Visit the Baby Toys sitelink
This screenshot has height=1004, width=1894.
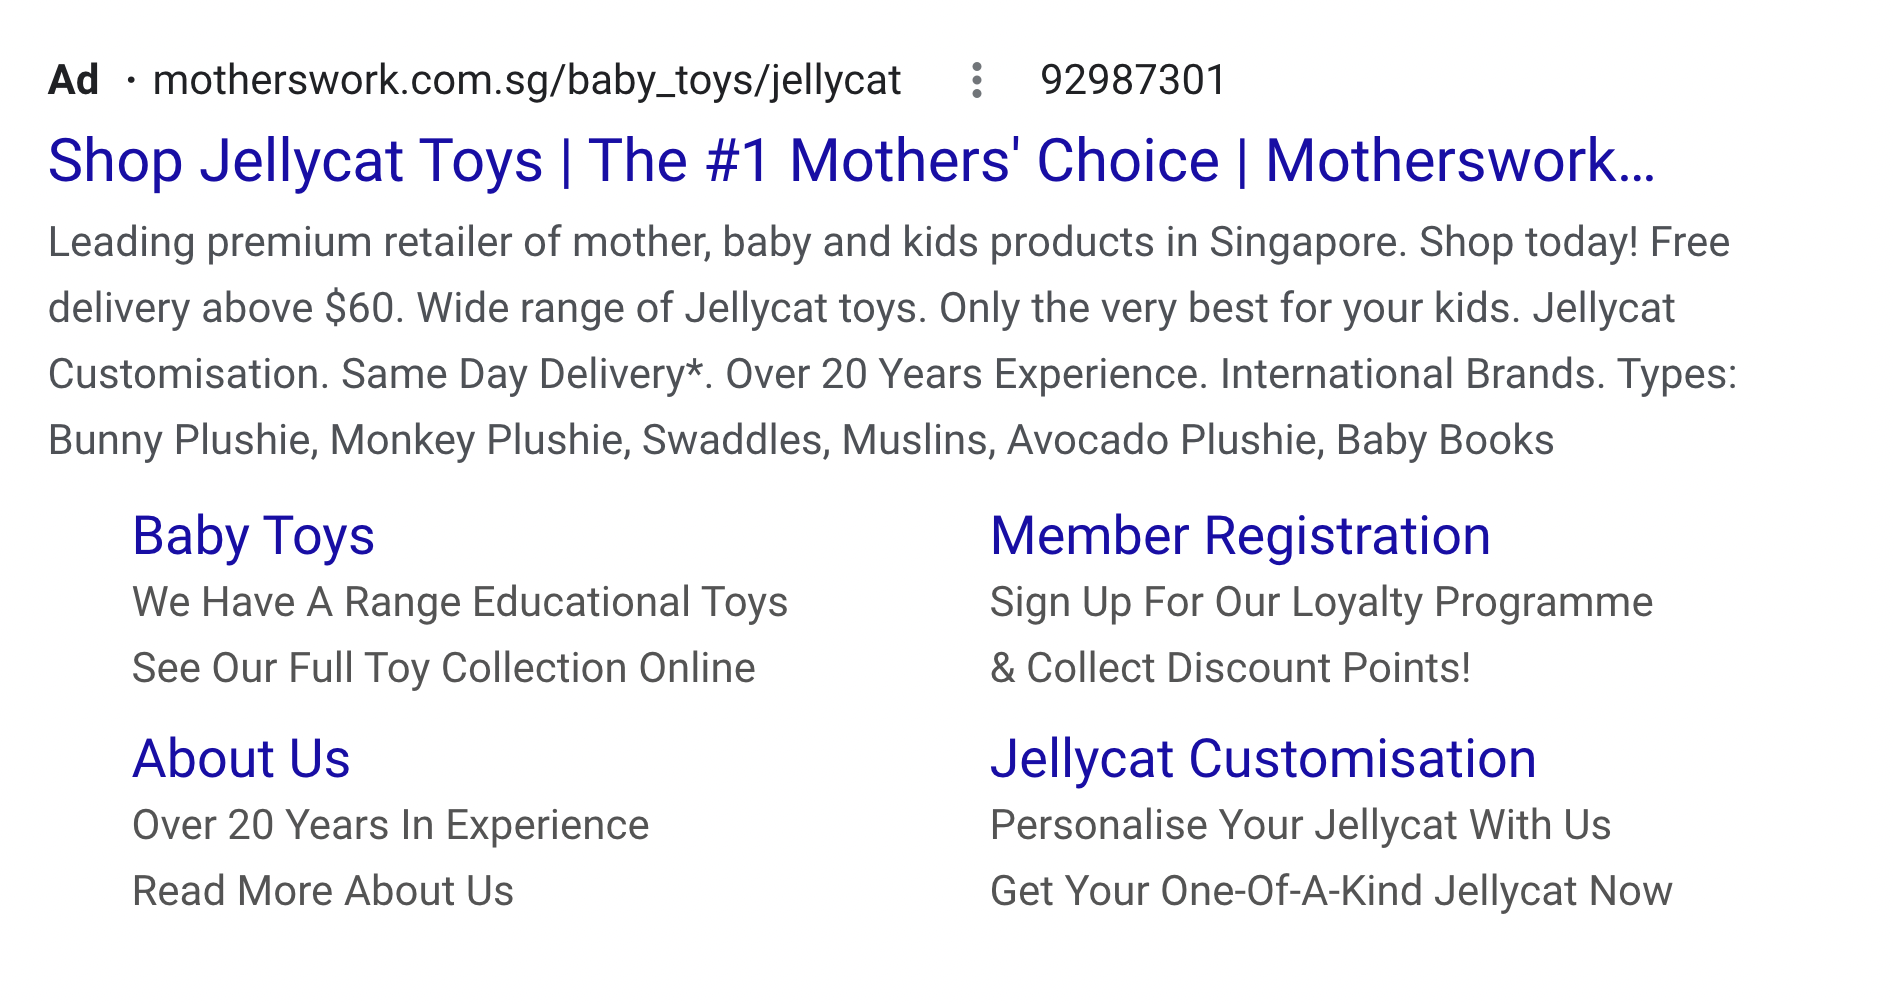tap(253, 536)
